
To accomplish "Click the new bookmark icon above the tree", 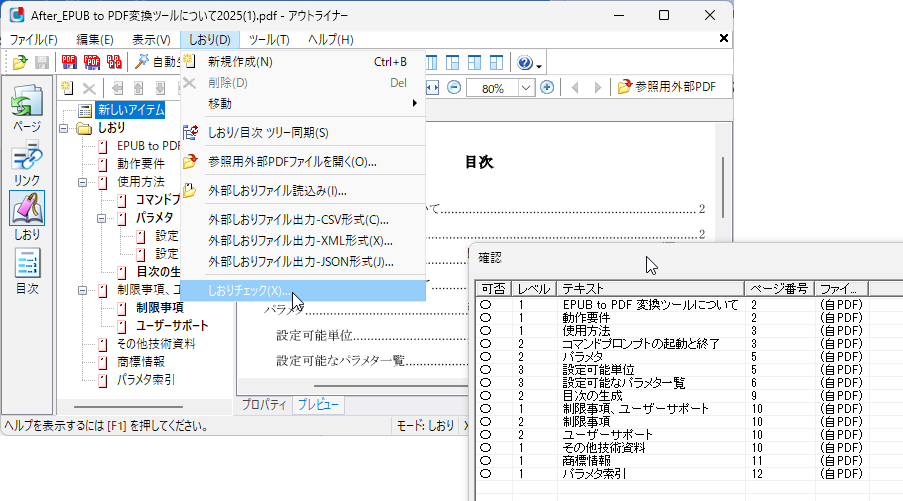I will click(67, 88).
